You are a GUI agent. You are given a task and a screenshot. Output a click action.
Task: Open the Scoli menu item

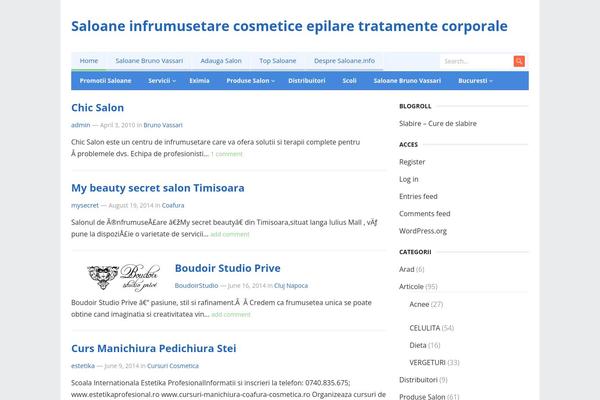click(x=349, y=81)
